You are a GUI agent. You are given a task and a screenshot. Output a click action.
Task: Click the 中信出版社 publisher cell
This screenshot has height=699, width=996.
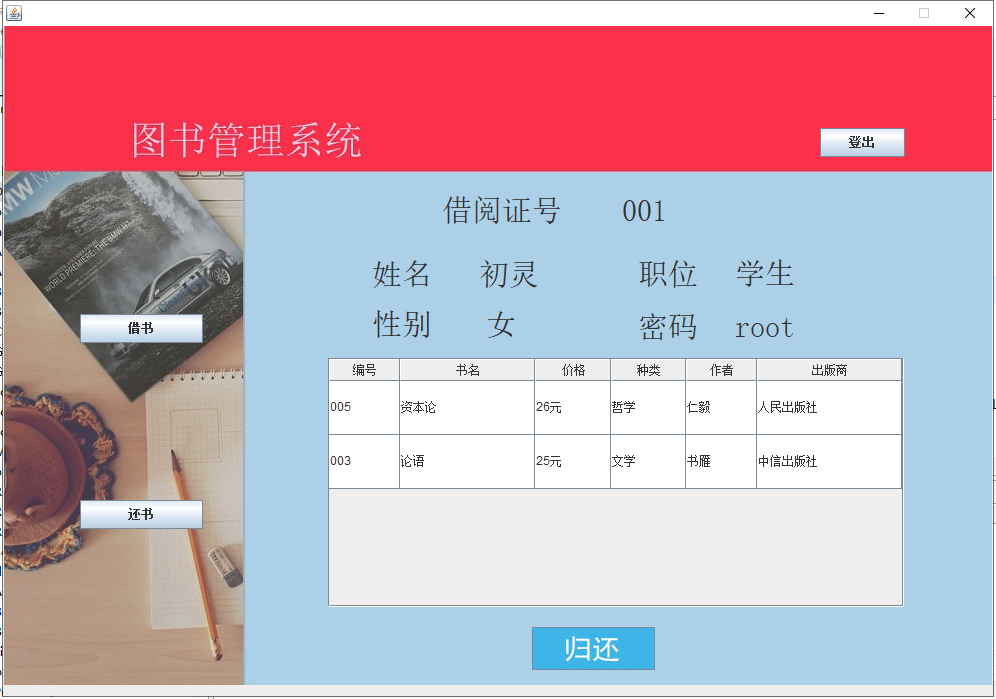coord(829,461)
